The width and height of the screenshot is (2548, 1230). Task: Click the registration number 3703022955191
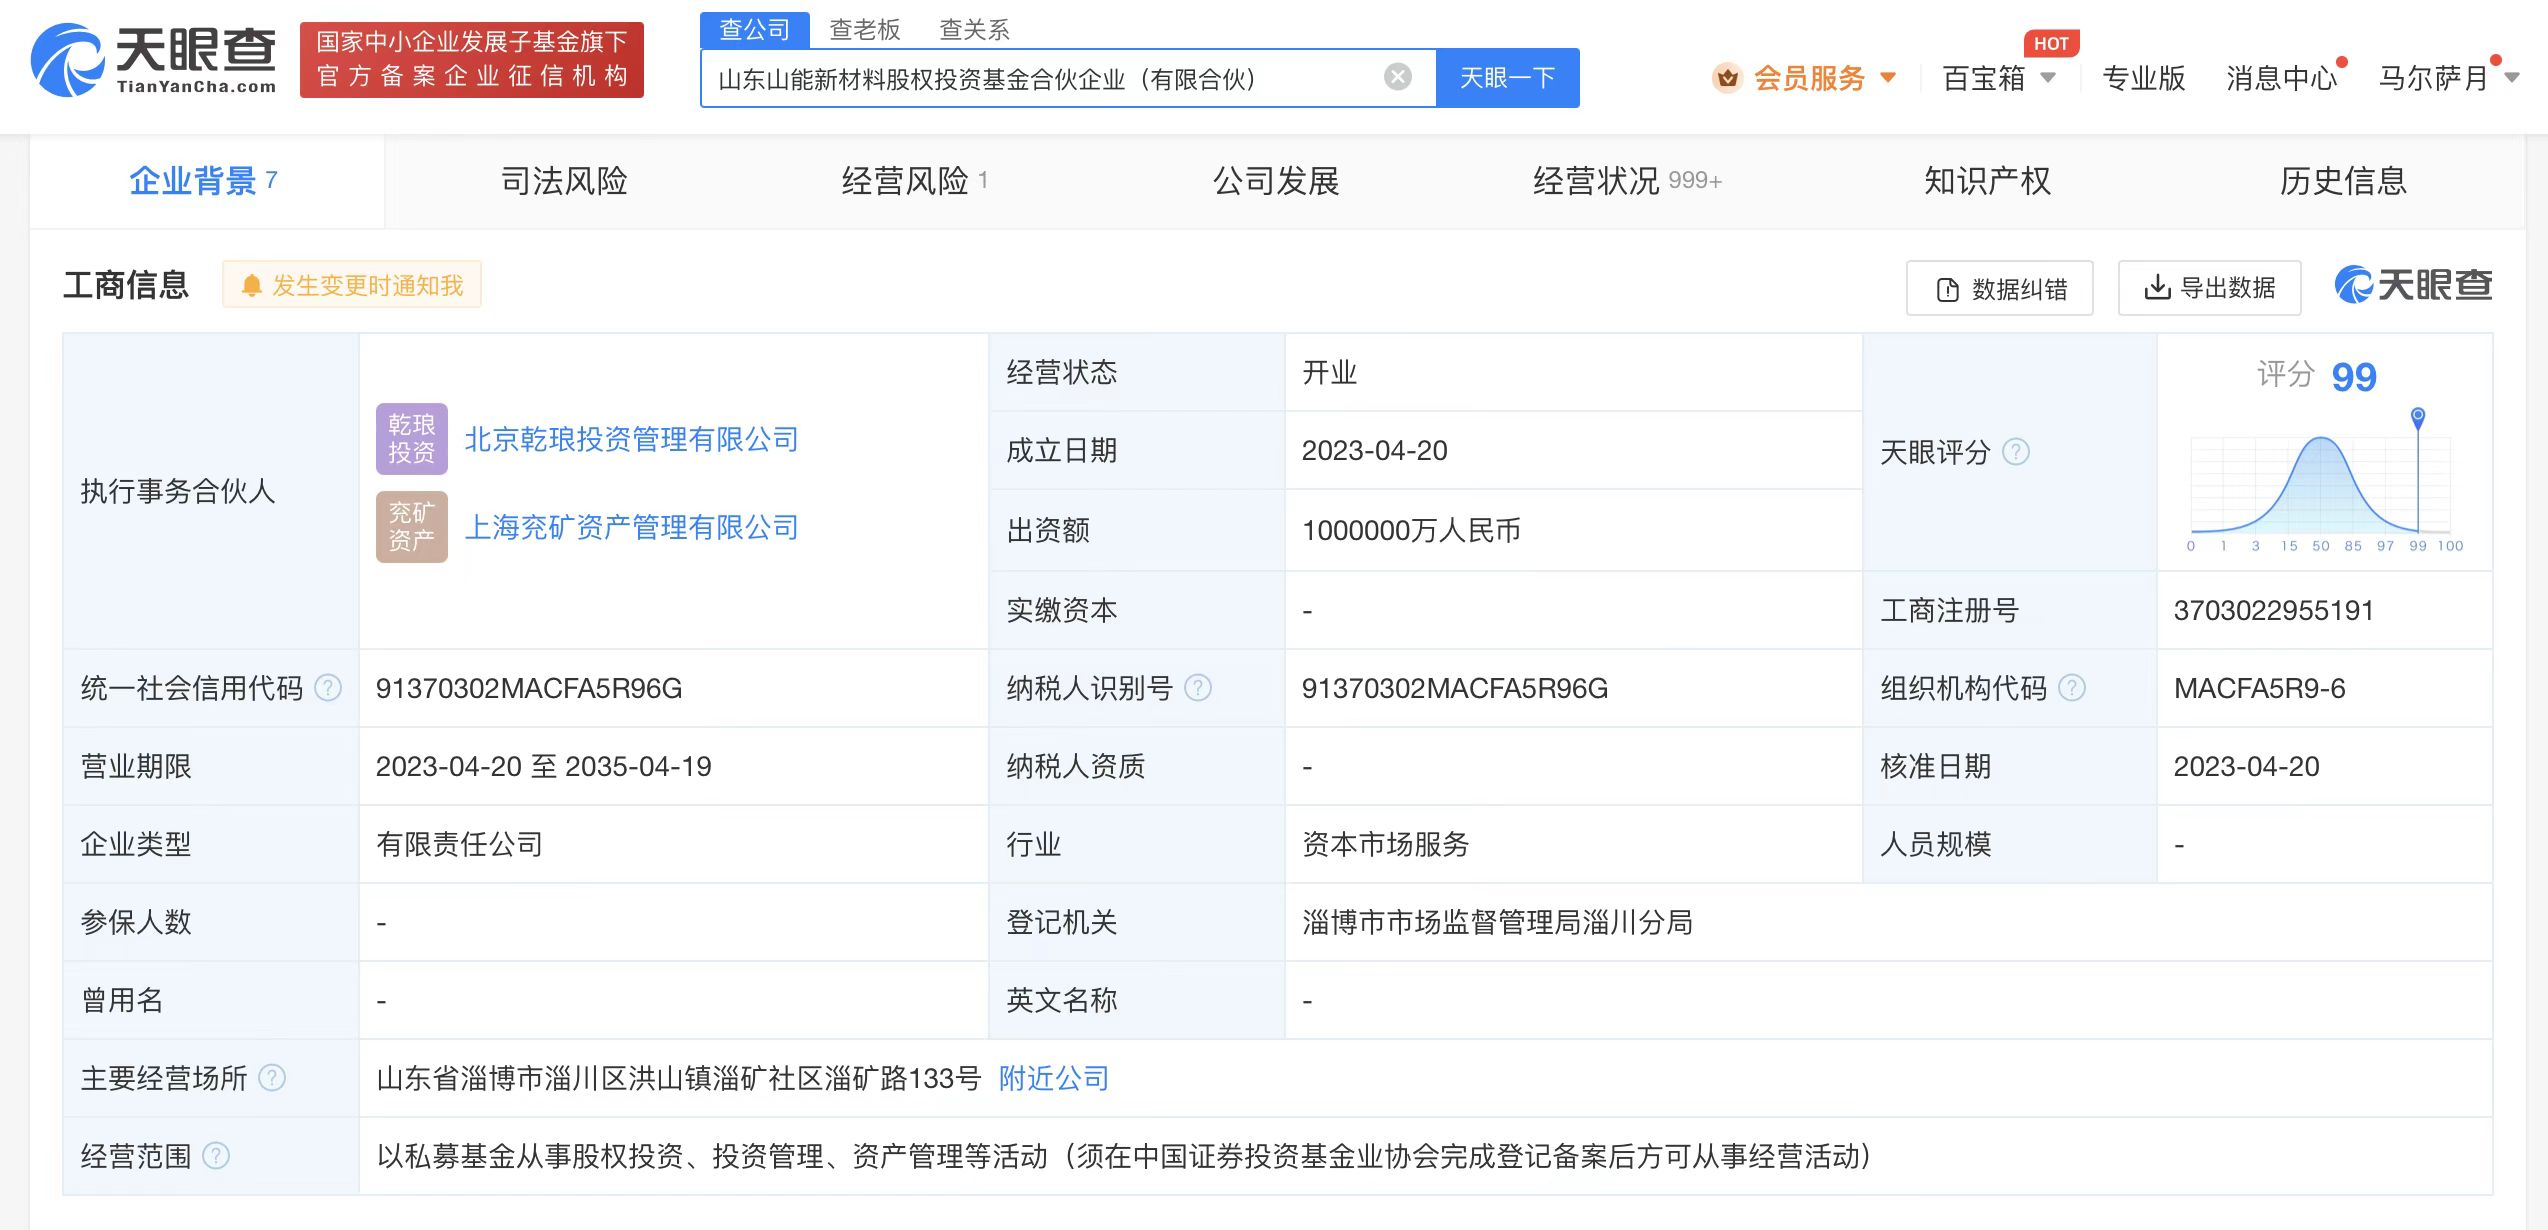pos(2274,610)
